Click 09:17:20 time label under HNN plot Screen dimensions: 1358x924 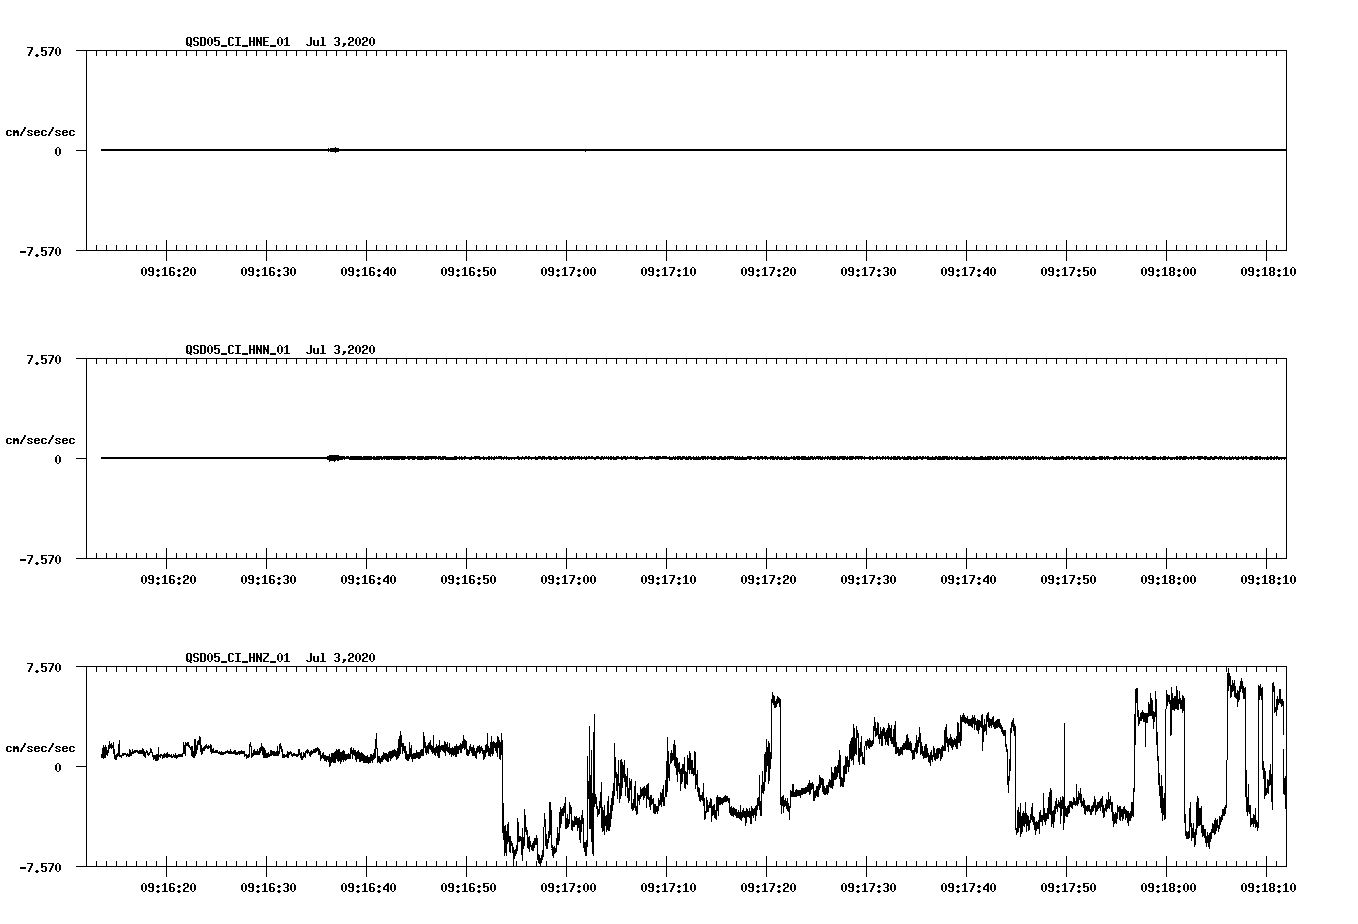pyautogui.click(x=768, y=579)
